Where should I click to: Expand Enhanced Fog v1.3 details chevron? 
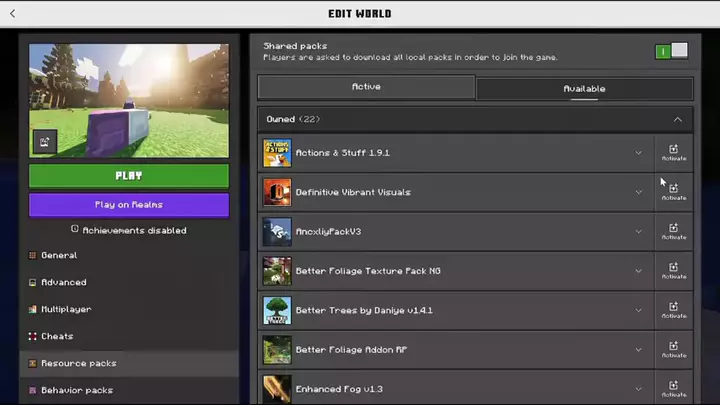(x=638, y=389)
